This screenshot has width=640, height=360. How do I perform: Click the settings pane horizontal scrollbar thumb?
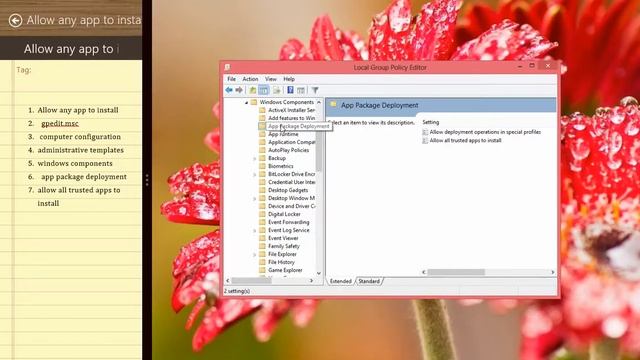point(456,272)
